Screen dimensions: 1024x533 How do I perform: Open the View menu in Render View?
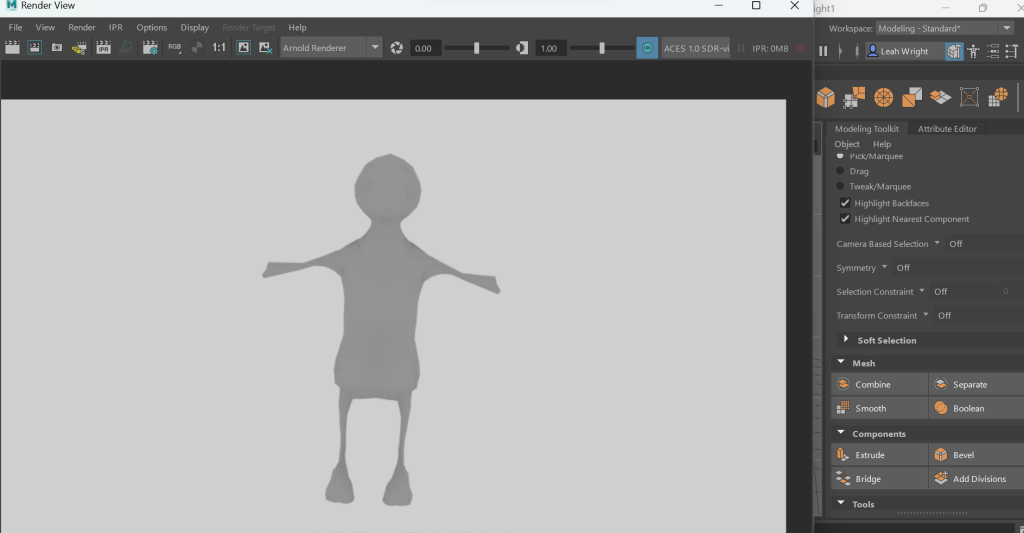45,27
